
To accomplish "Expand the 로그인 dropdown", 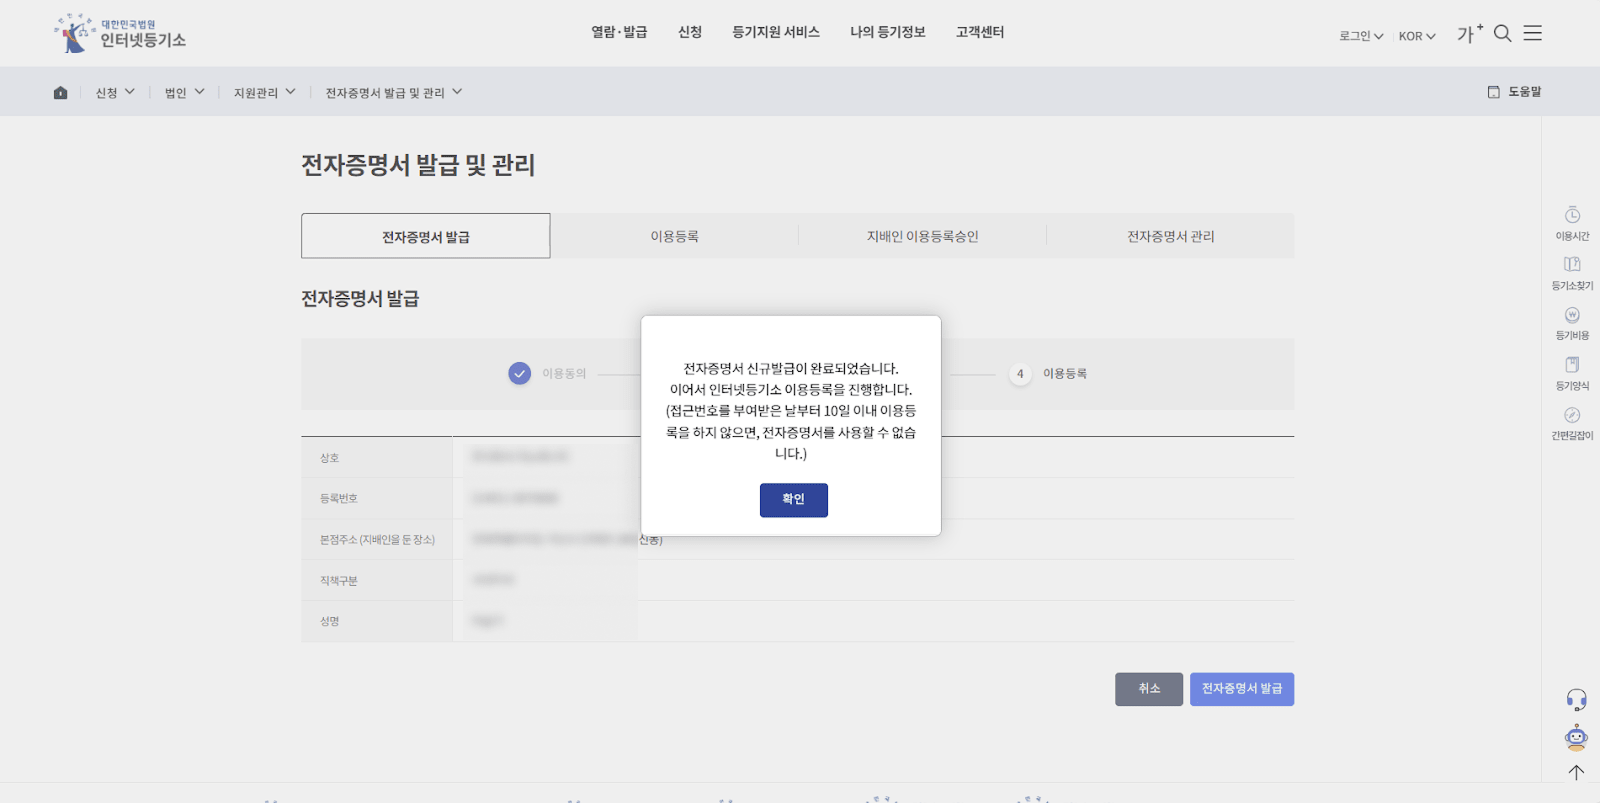I will [1361, 36].
